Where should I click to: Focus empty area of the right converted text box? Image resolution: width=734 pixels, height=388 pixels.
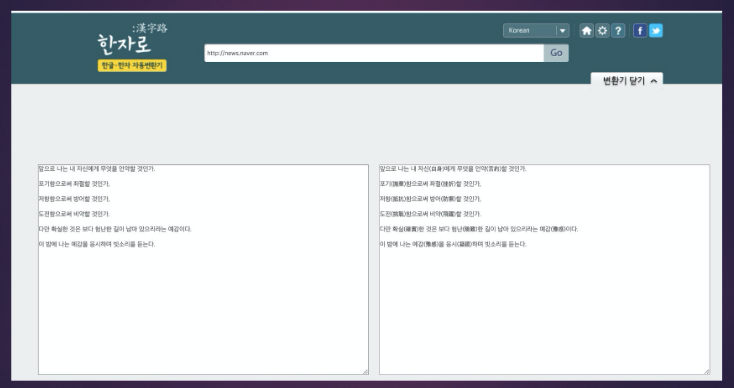coord(544,309)
